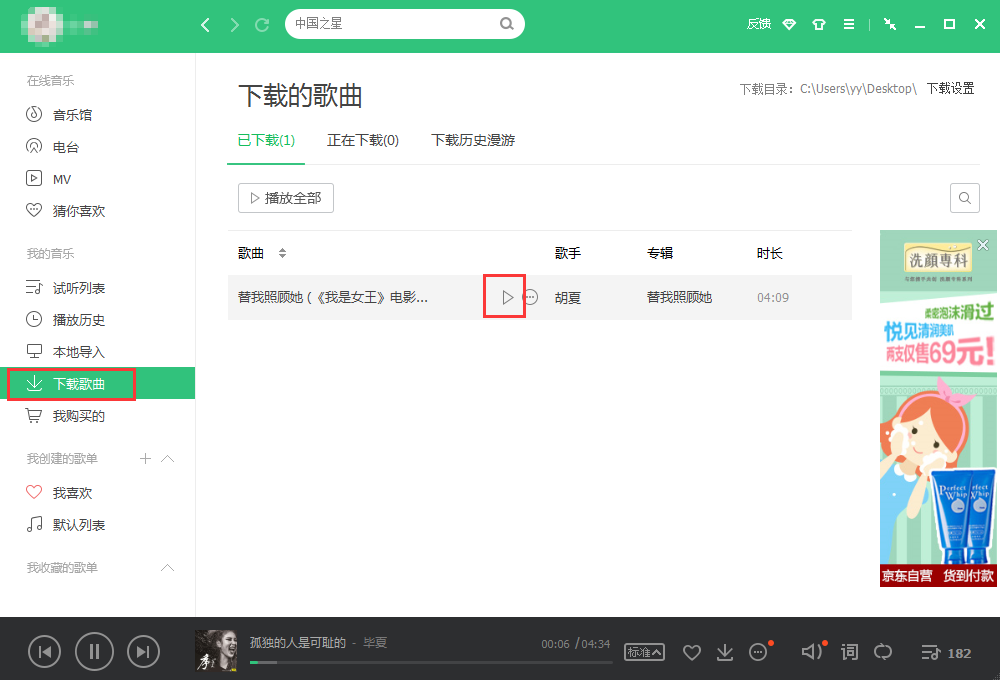
Task: Switch to the 正在下载(0) tab
Action: pos(363,141)
